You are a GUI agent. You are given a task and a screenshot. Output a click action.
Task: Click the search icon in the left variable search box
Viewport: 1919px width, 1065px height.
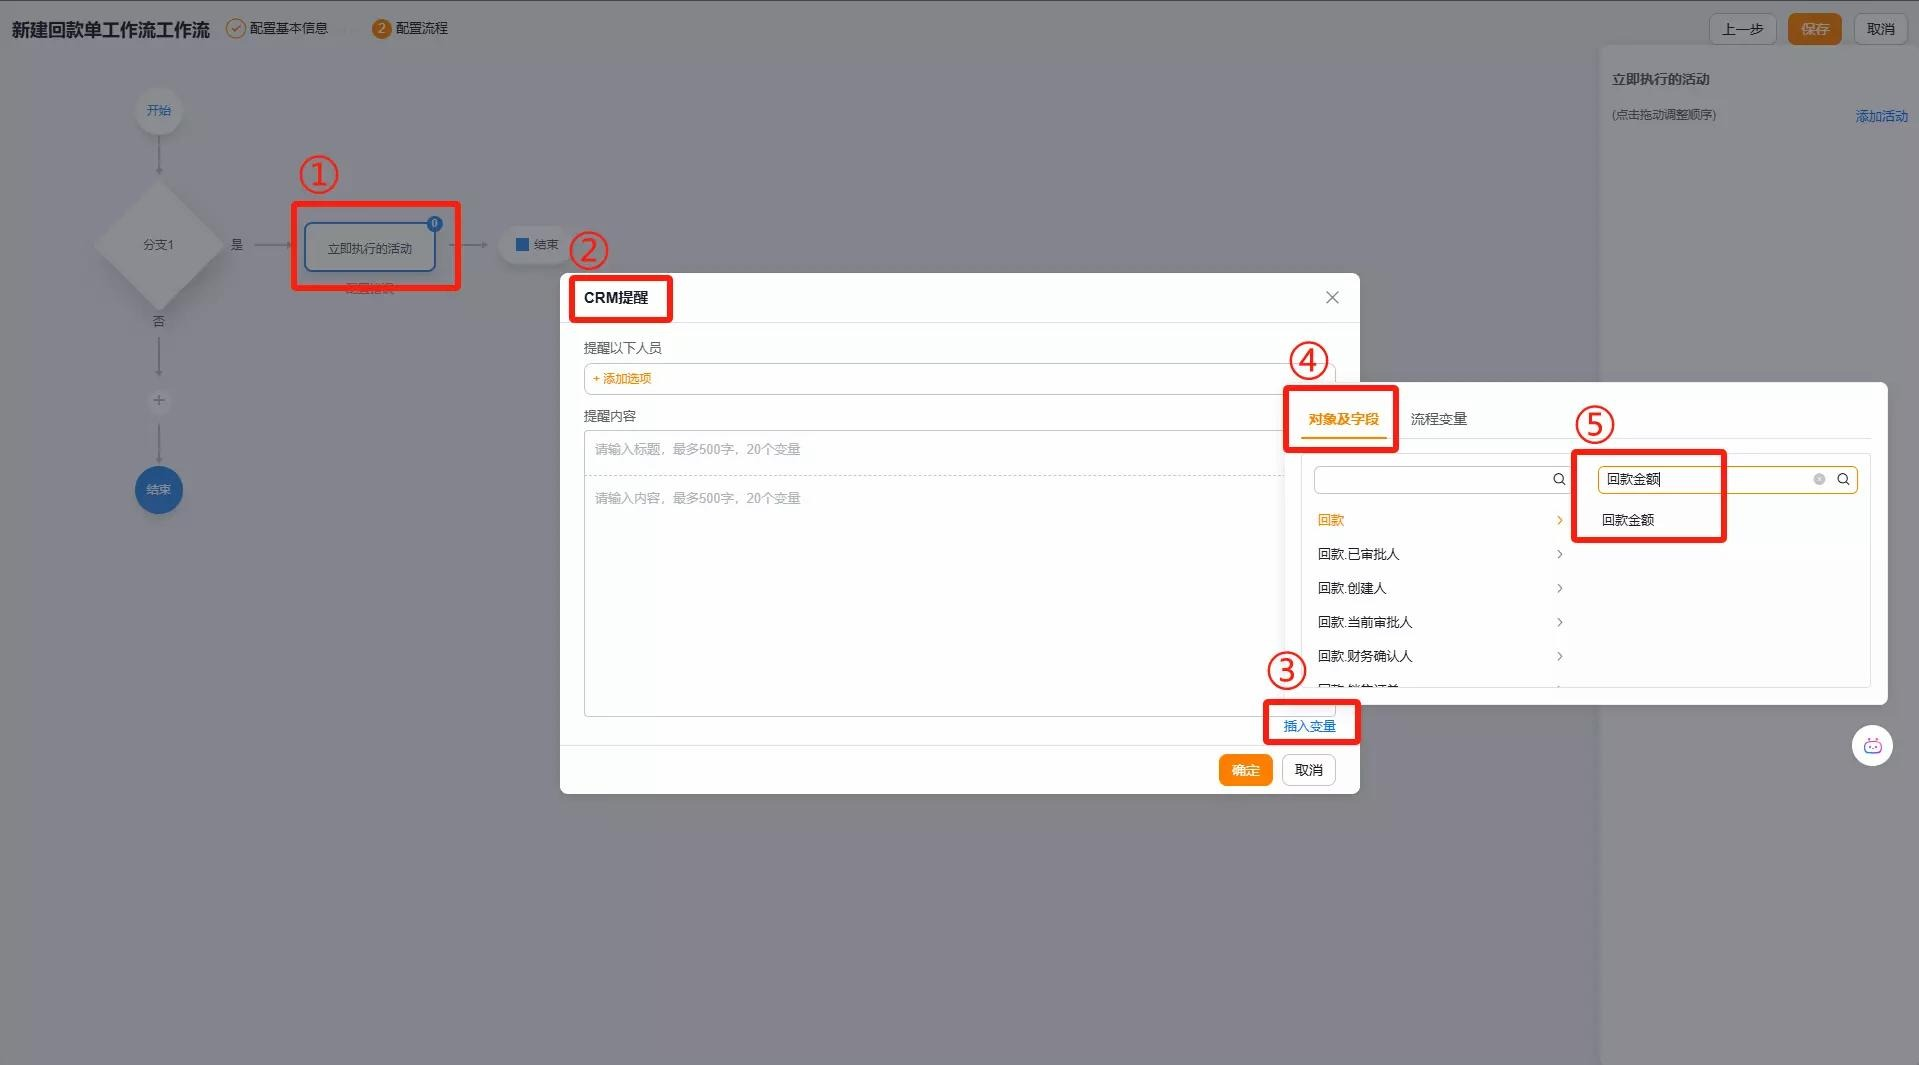tap(1558, 479)
